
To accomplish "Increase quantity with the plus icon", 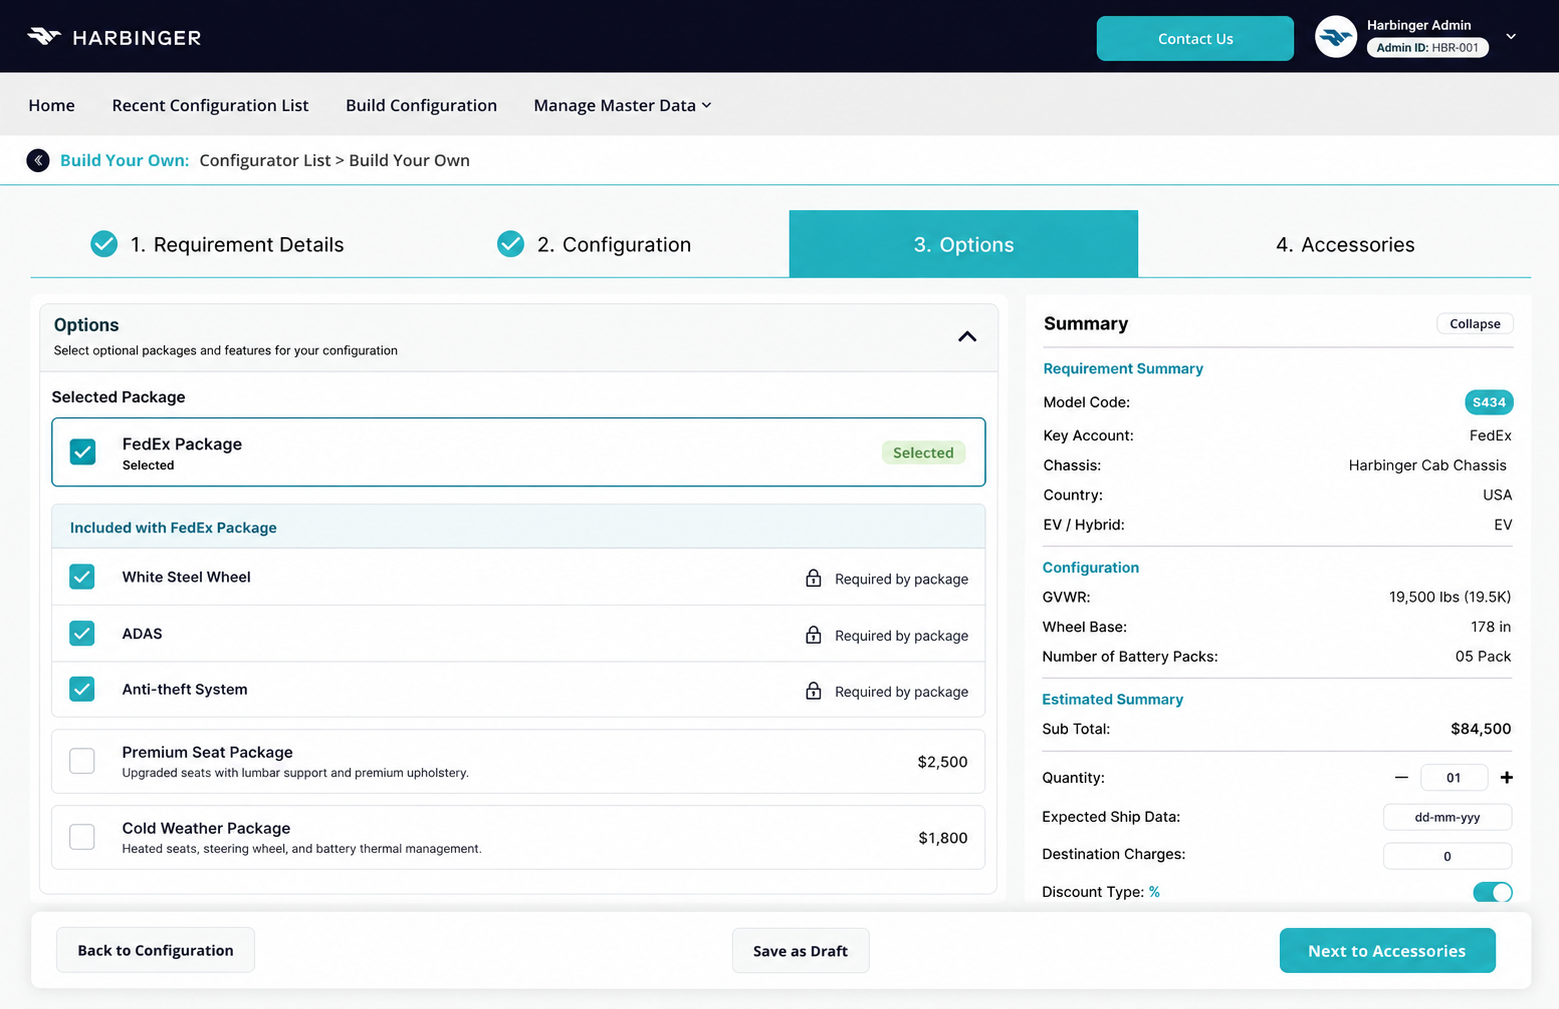I will coord(1506,777).
